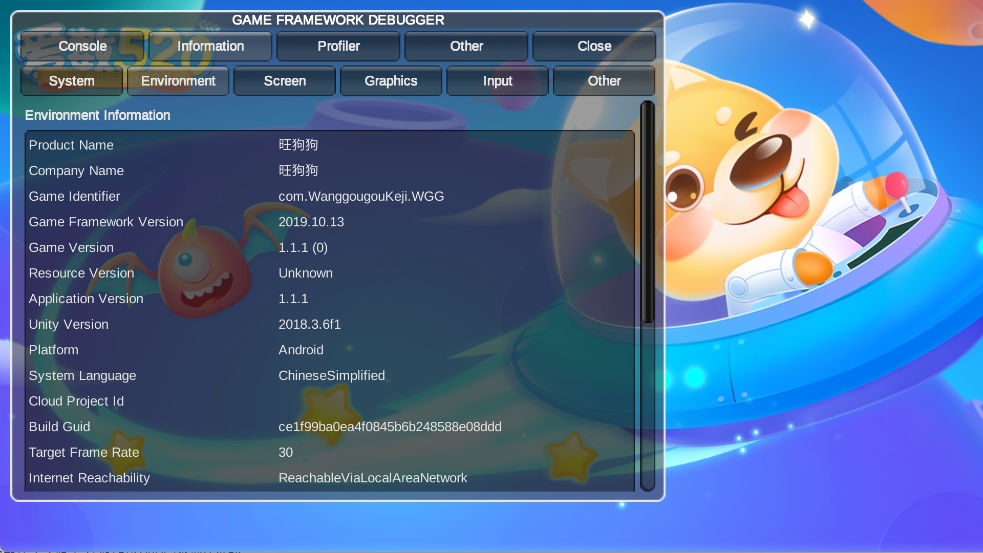
Task: Click the System Language label
Action: point(82,376)
